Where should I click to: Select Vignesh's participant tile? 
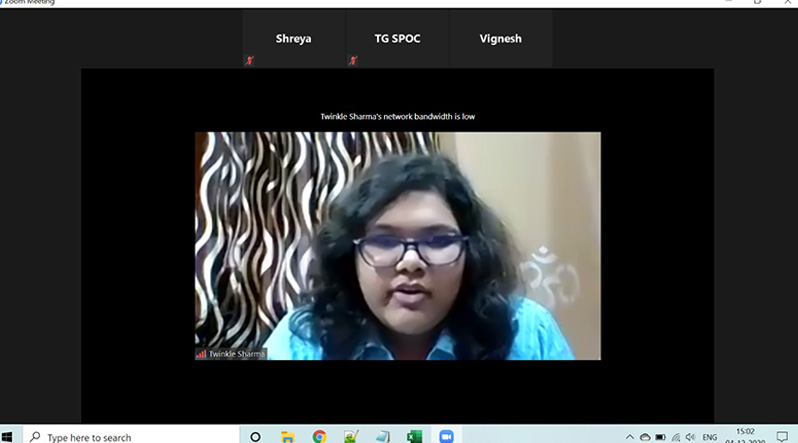click(x=501, y=39)
